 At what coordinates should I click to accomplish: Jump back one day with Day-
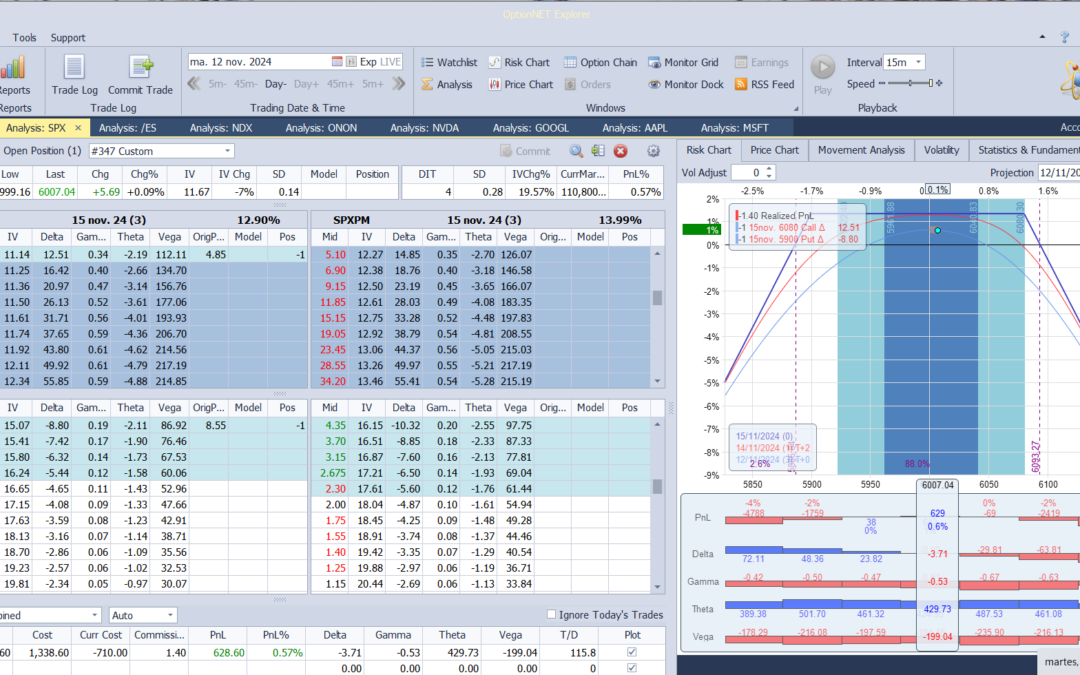276,84
